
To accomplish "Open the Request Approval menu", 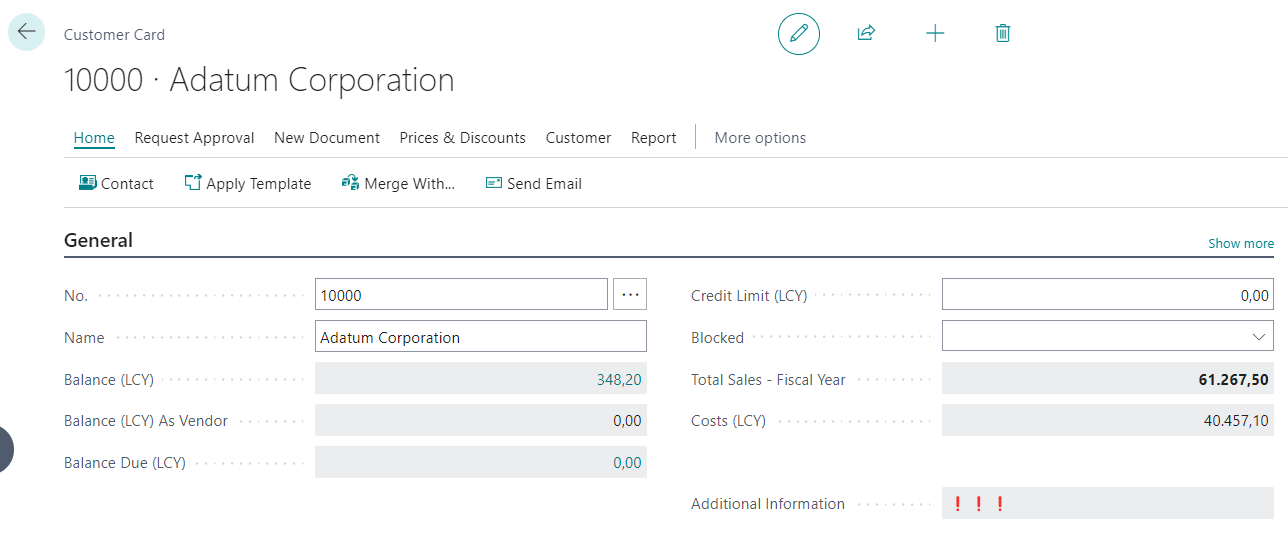I will [x=194, y=138].
